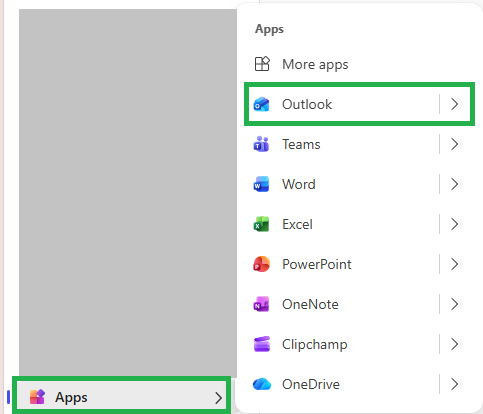Expand the Outlook submenu chevron
This screenshot has width=483, height=414.
tap(455, 104)
